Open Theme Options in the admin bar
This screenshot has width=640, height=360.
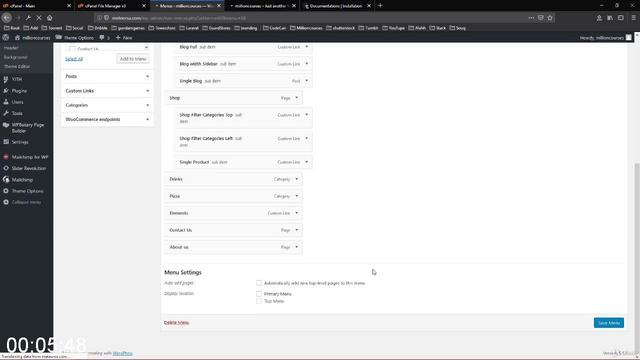75,38
